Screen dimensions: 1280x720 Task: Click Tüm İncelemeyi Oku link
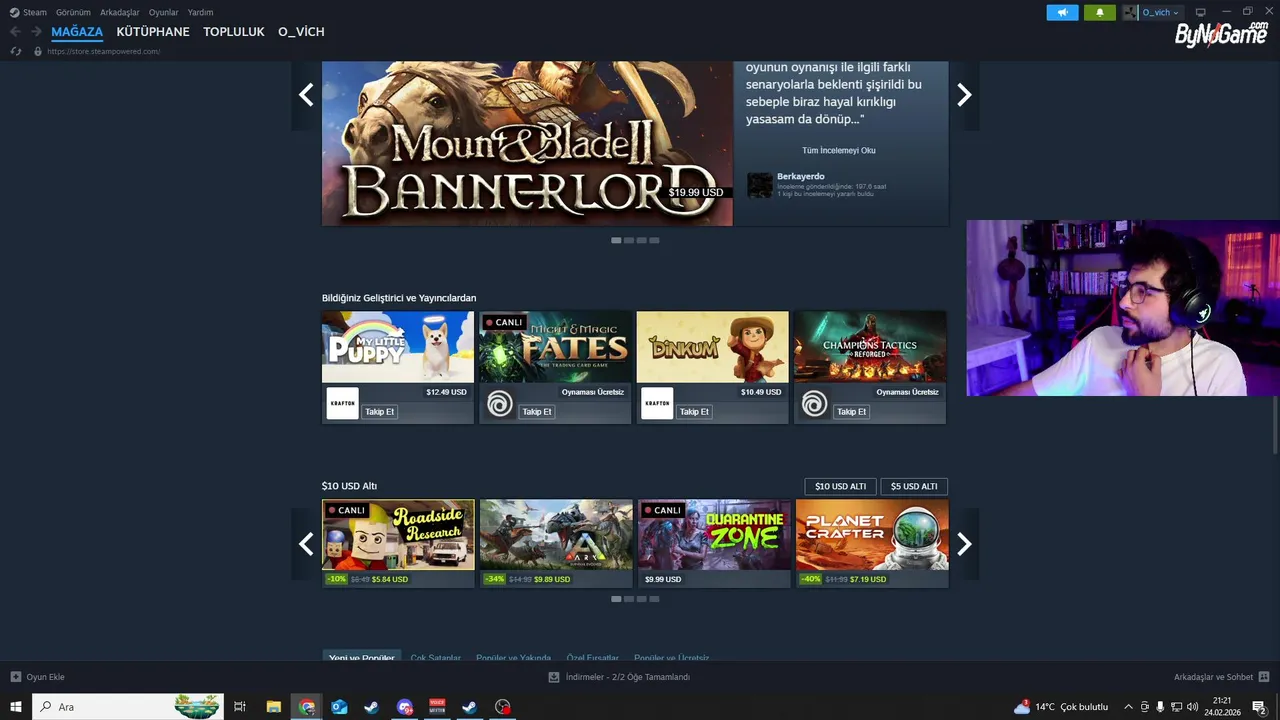tap(838, 150)
